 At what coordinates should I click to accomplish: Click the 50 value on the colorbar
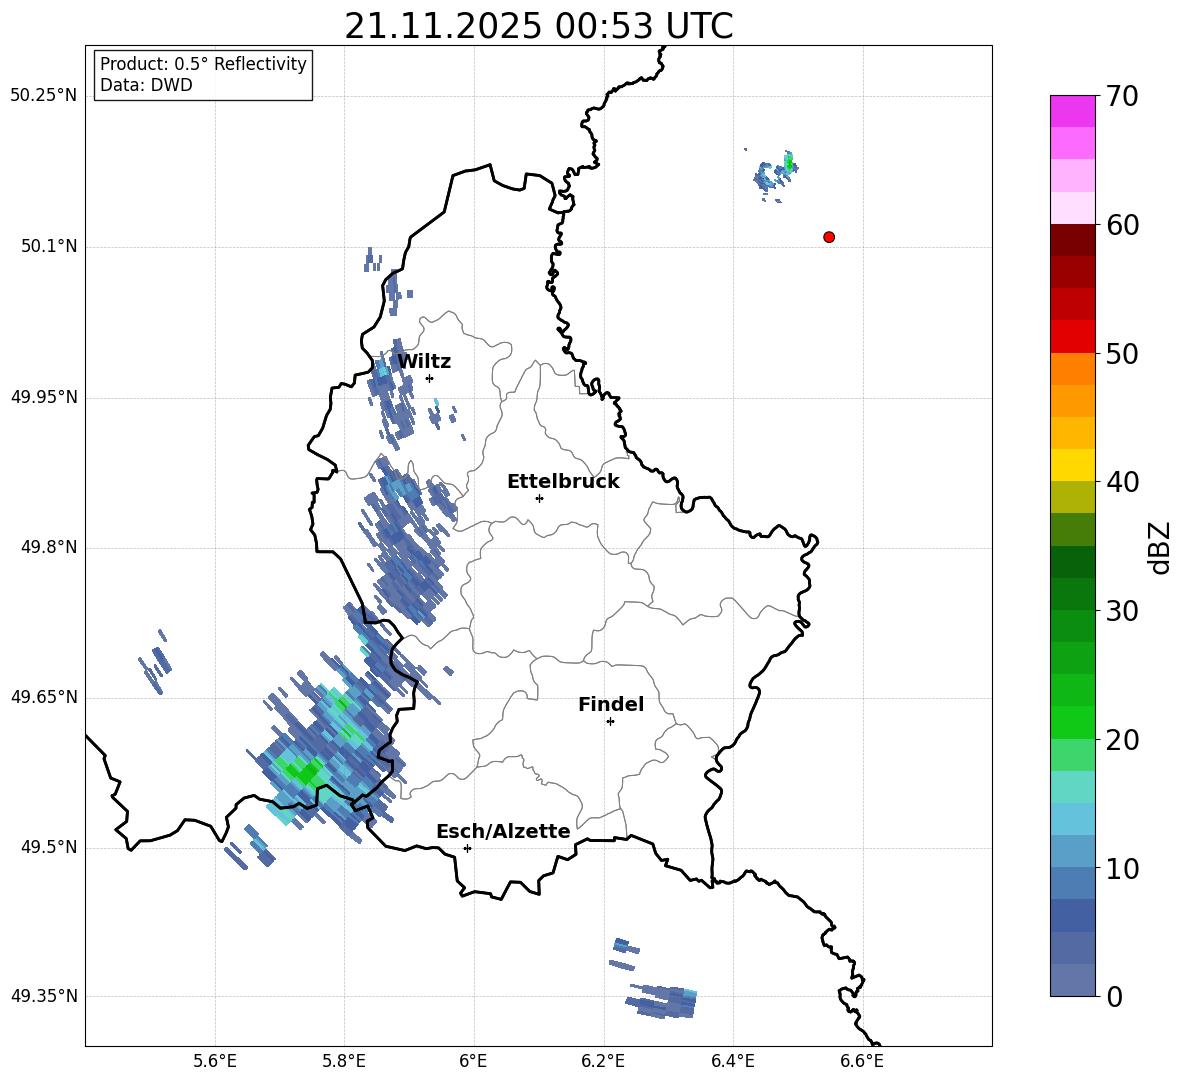pos(1122,354)
